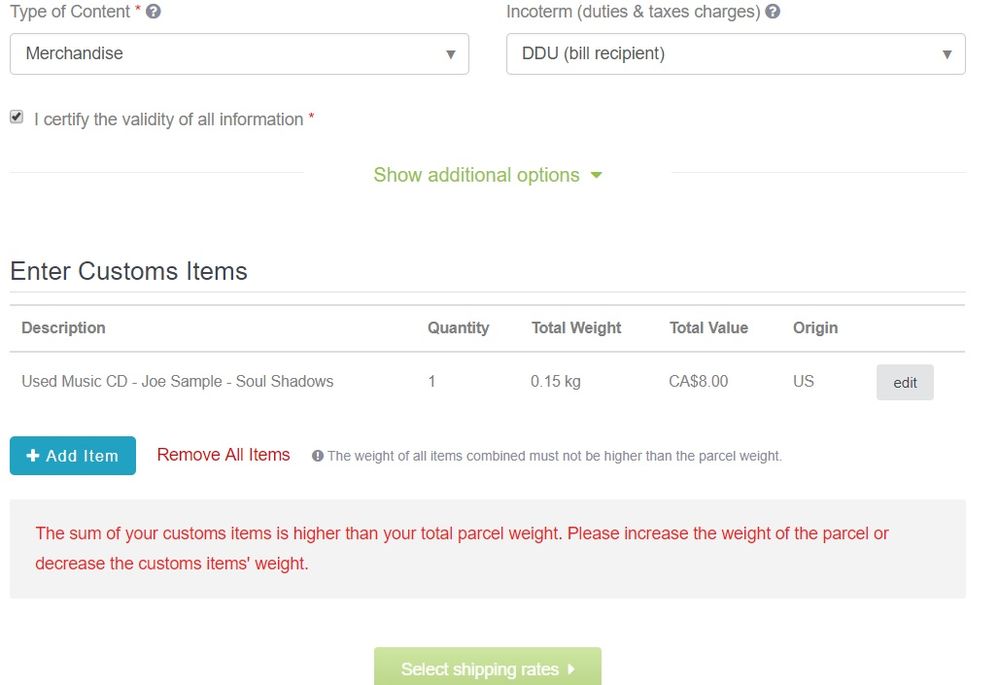Image resolution: width=999 pixels, height=685 pixels.
Task: Select the Description column header
Action: click(63, 328)
